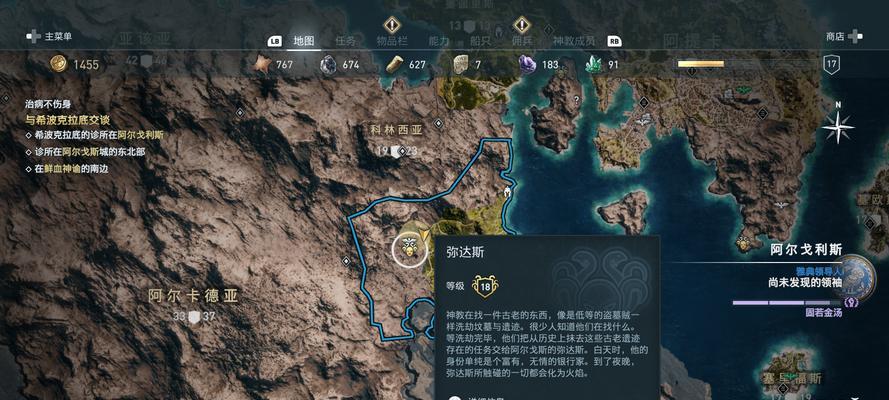Select the question mark location on island
This screenshot has height=400, width=889.
pyautogui.click(x=577, y=99)
